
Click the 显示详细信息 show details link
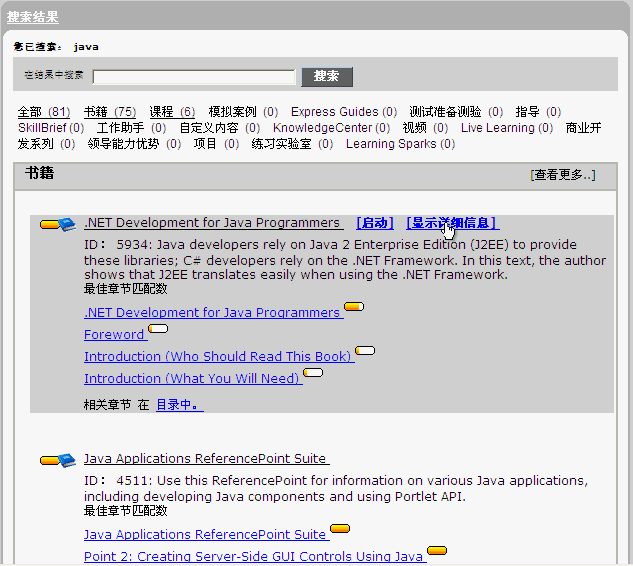[453, 223]
